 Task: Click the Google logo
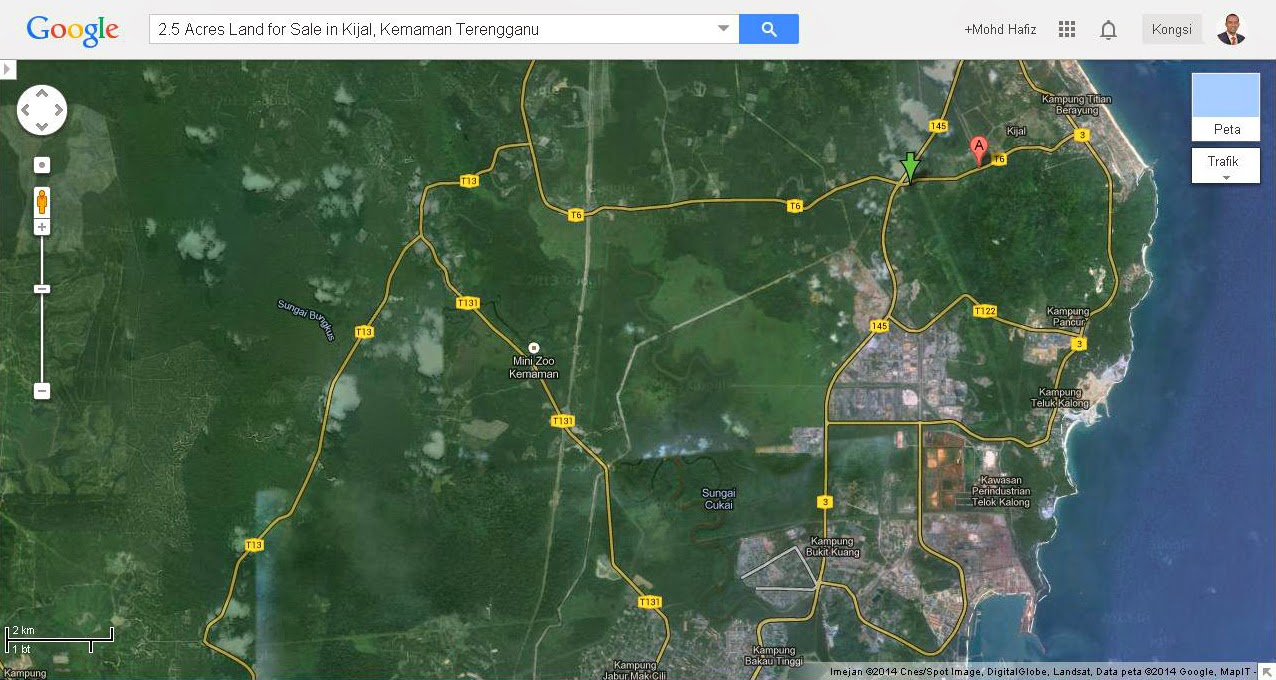(x=70, y=29)
